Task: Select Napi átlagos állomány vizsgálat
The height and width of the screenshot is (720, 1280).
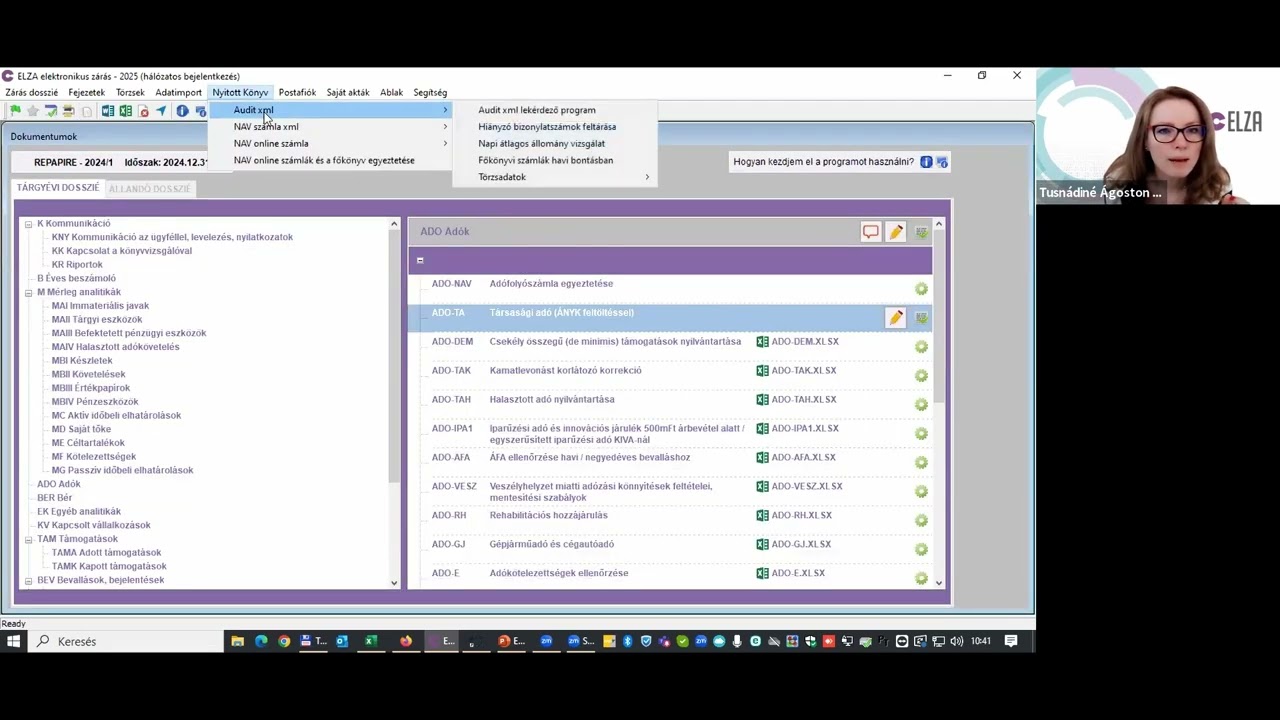Action: coord(555,144)
